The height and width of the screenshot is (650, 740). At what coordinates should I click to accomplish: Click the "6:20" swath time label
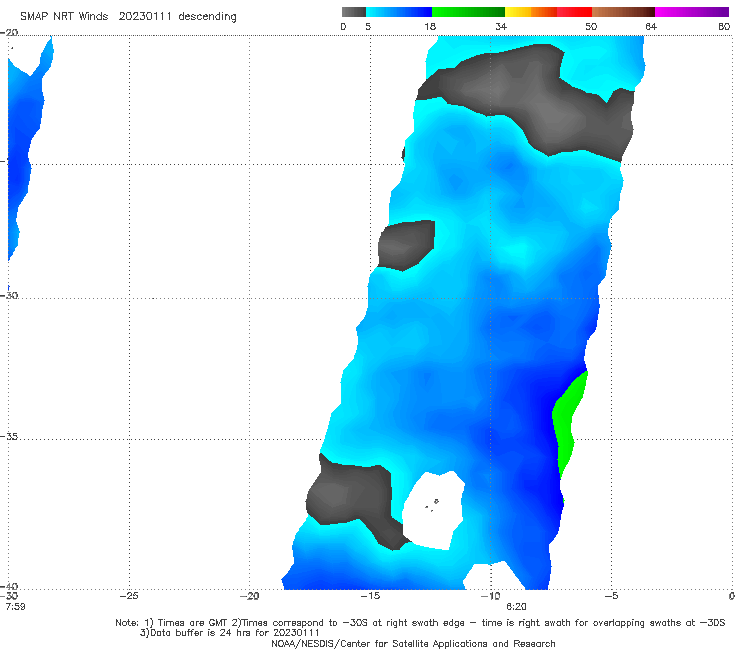[516, 606]
